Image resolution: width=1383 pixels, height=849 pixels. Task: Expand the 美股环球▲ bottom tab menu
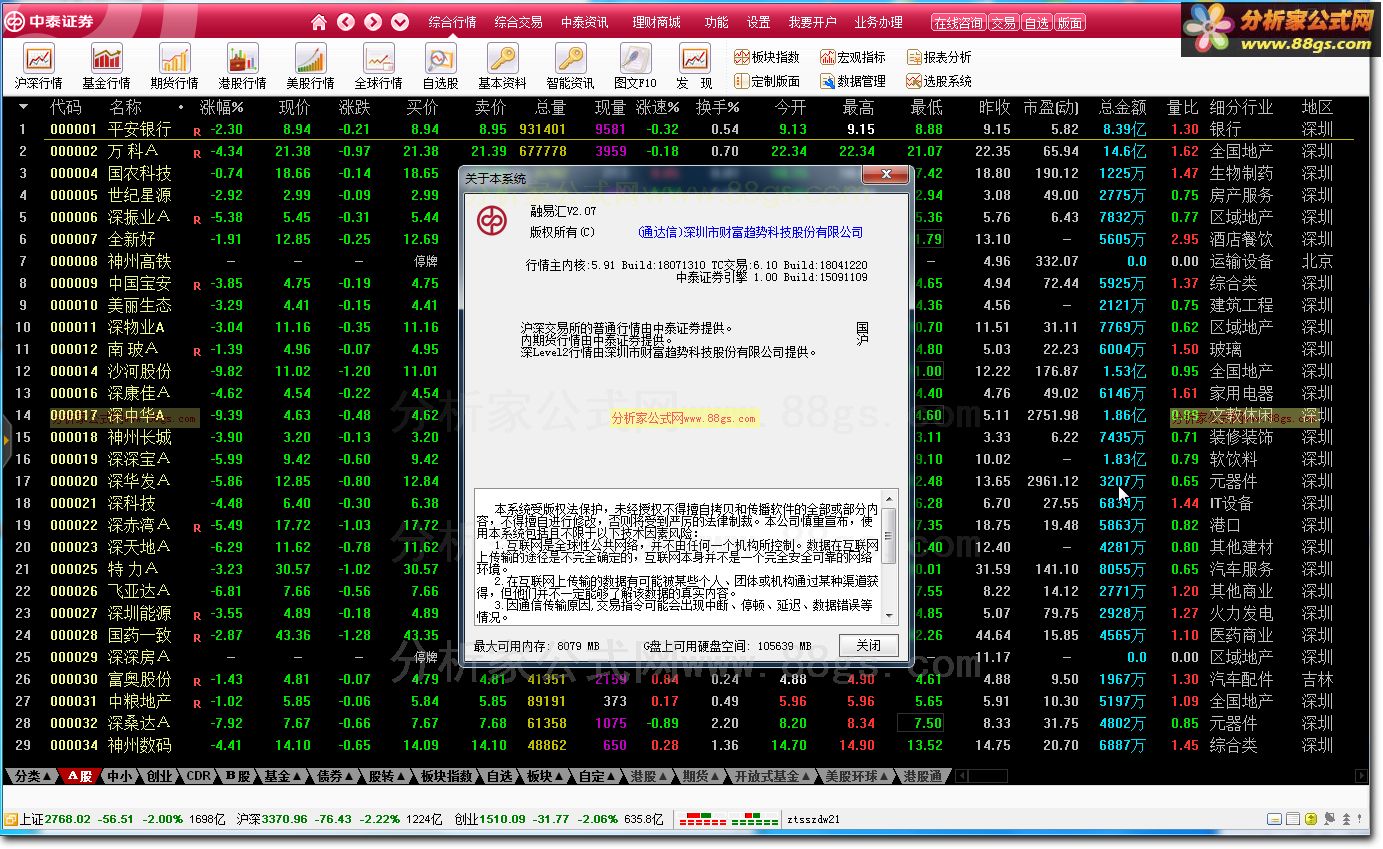(x=857, y=776)
